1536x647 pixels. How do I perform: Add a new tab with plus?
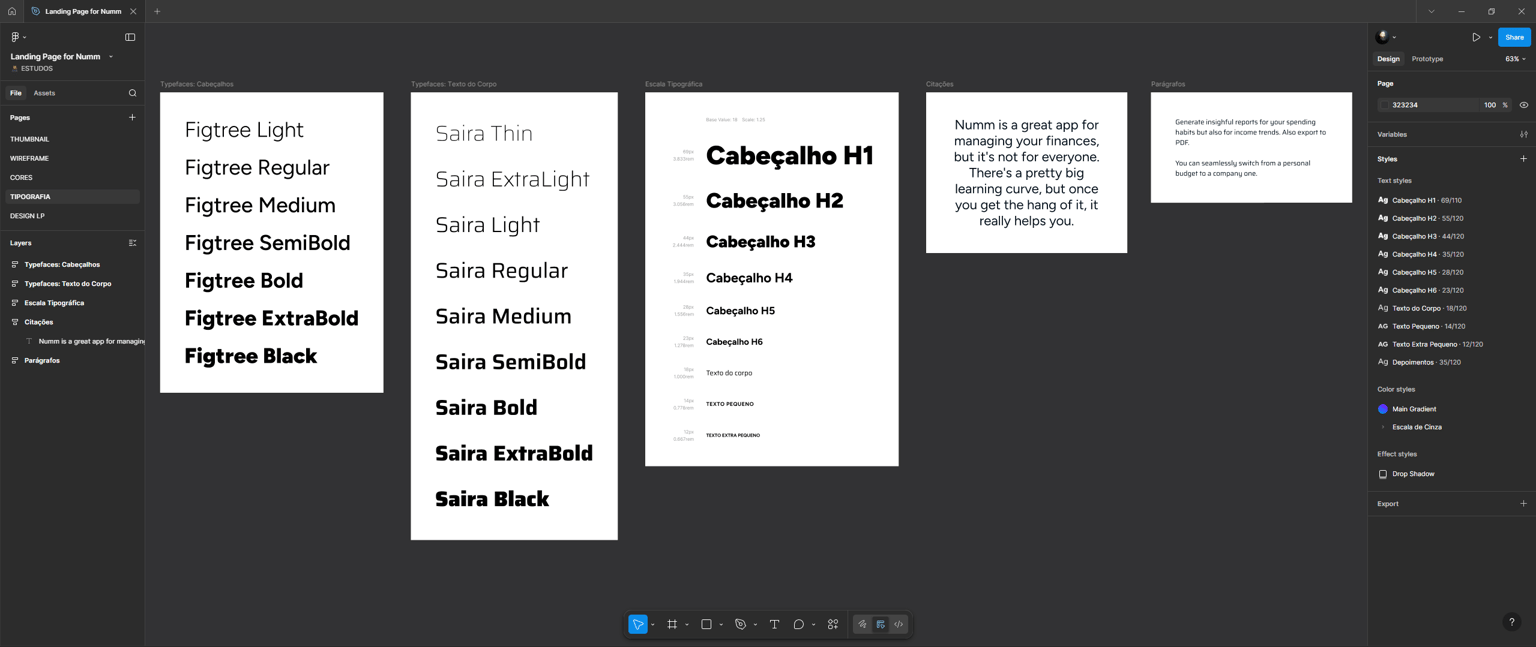click(x=157, y=11)
